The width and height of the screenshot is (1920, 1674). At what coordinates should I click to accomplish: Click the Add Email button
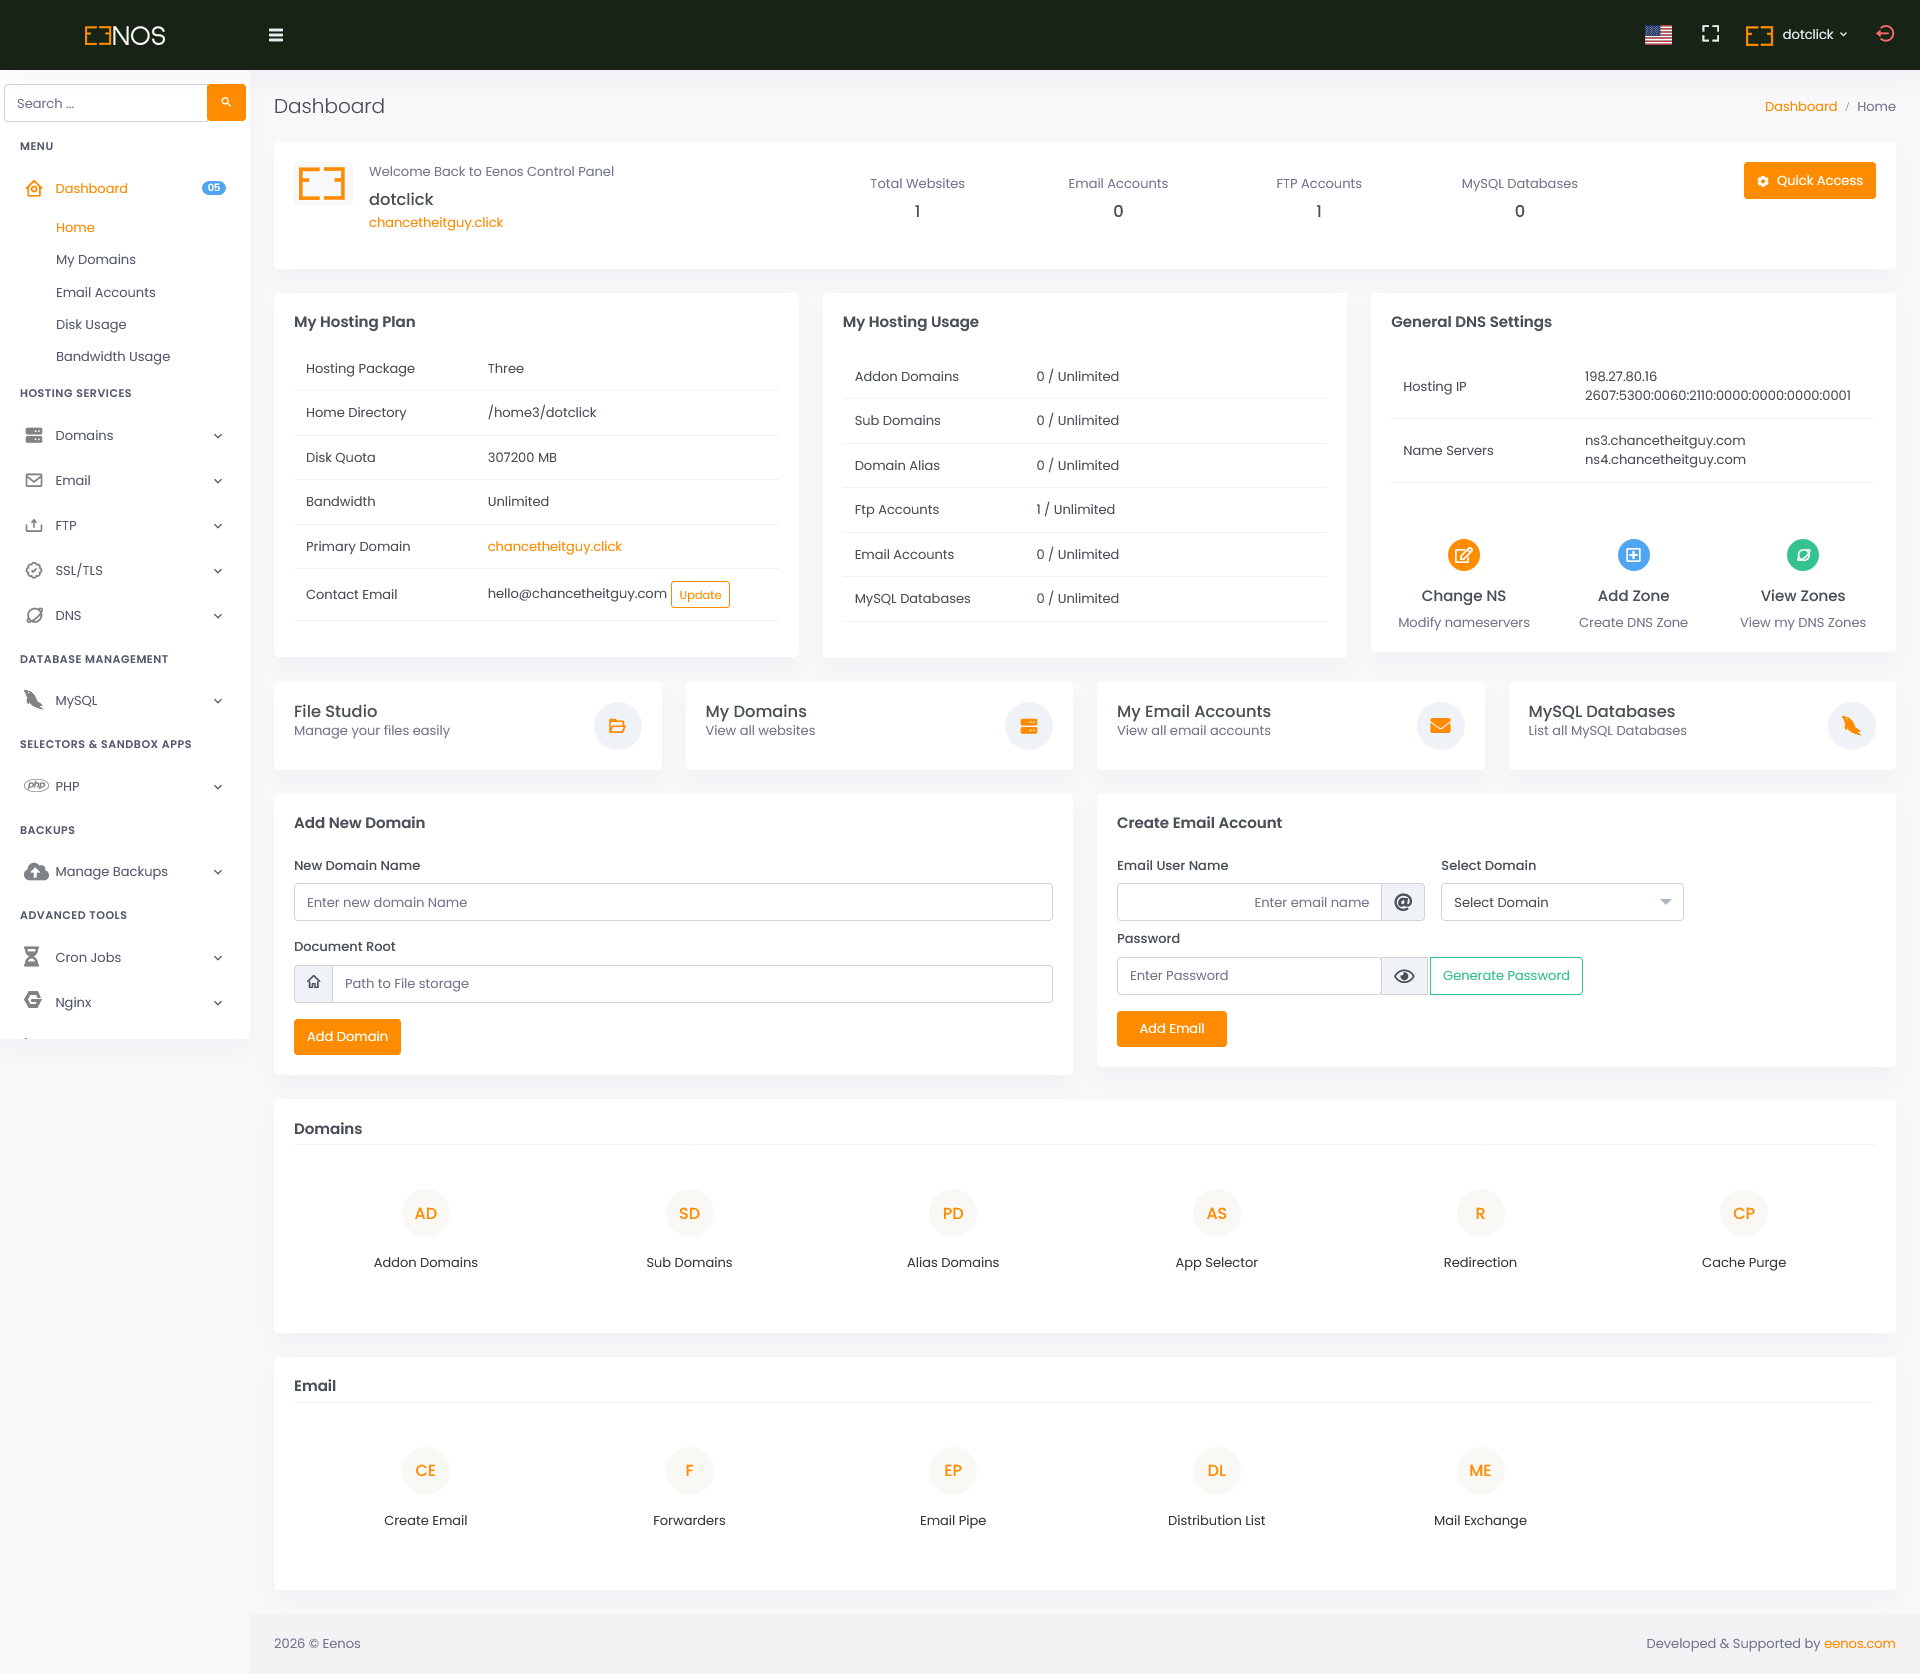click(x=1172, y=1029)
